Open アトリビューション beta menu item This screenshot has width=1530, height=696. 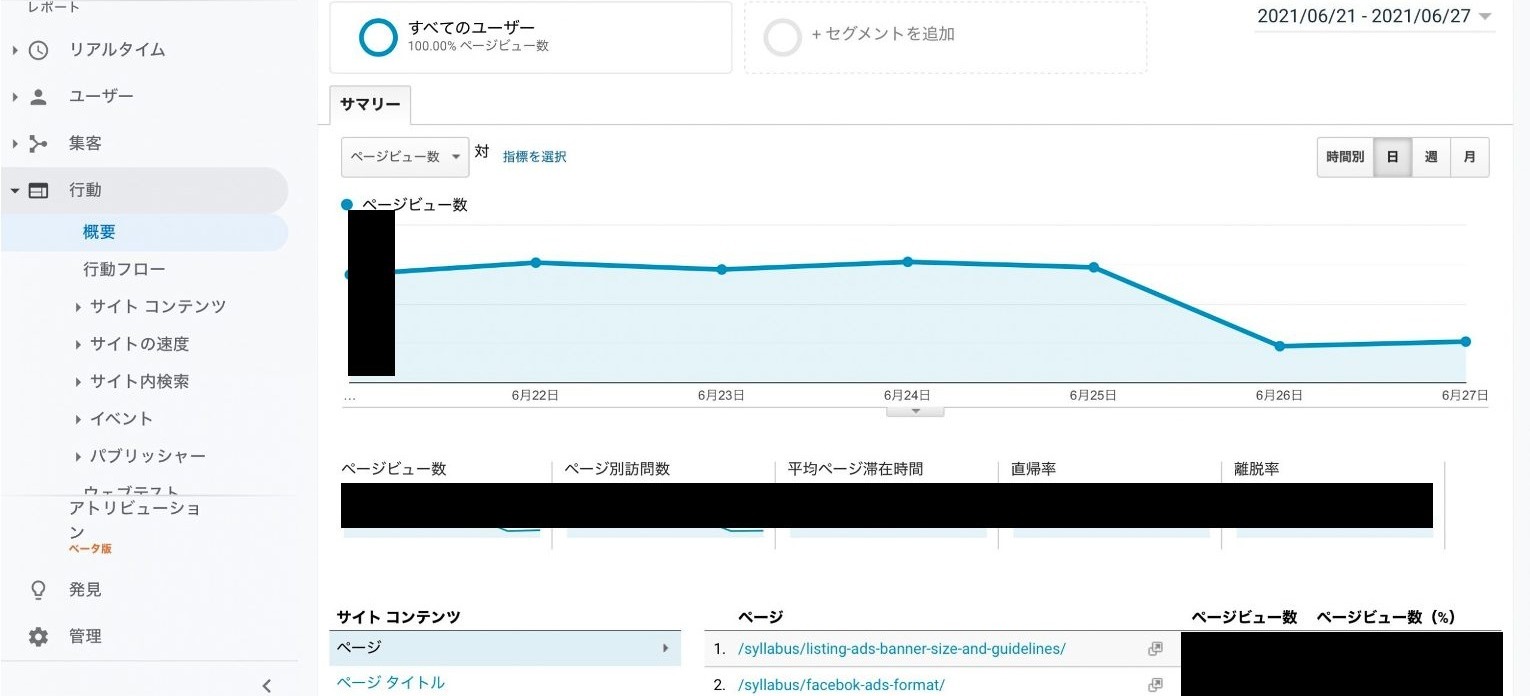click(135, 527)
